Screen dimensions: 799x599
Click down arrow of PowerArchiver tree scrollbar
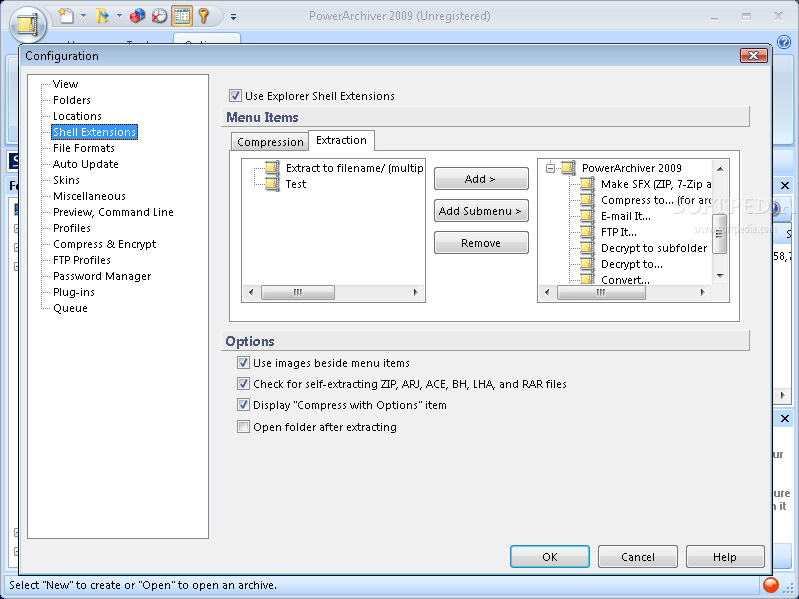coord(720,276)
